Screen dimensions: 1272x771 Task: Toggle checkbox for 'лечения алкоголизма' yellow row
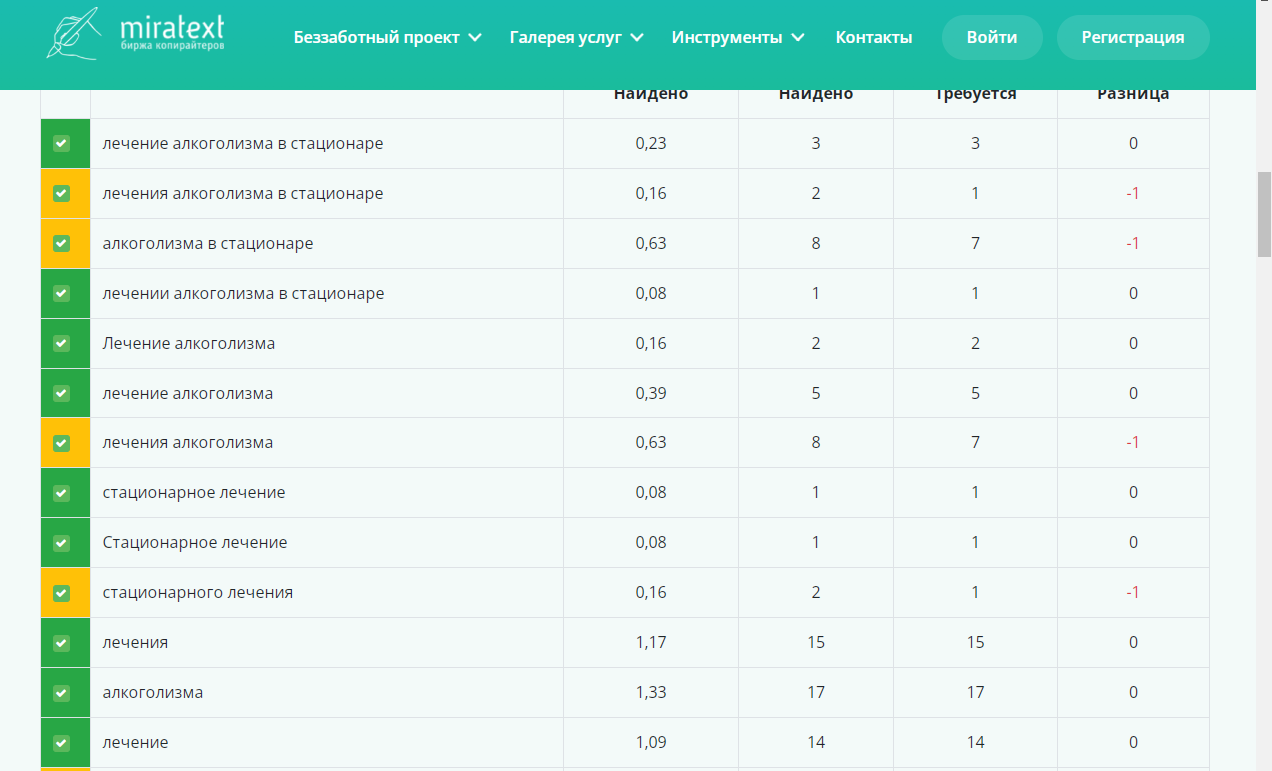pos(61,443)
